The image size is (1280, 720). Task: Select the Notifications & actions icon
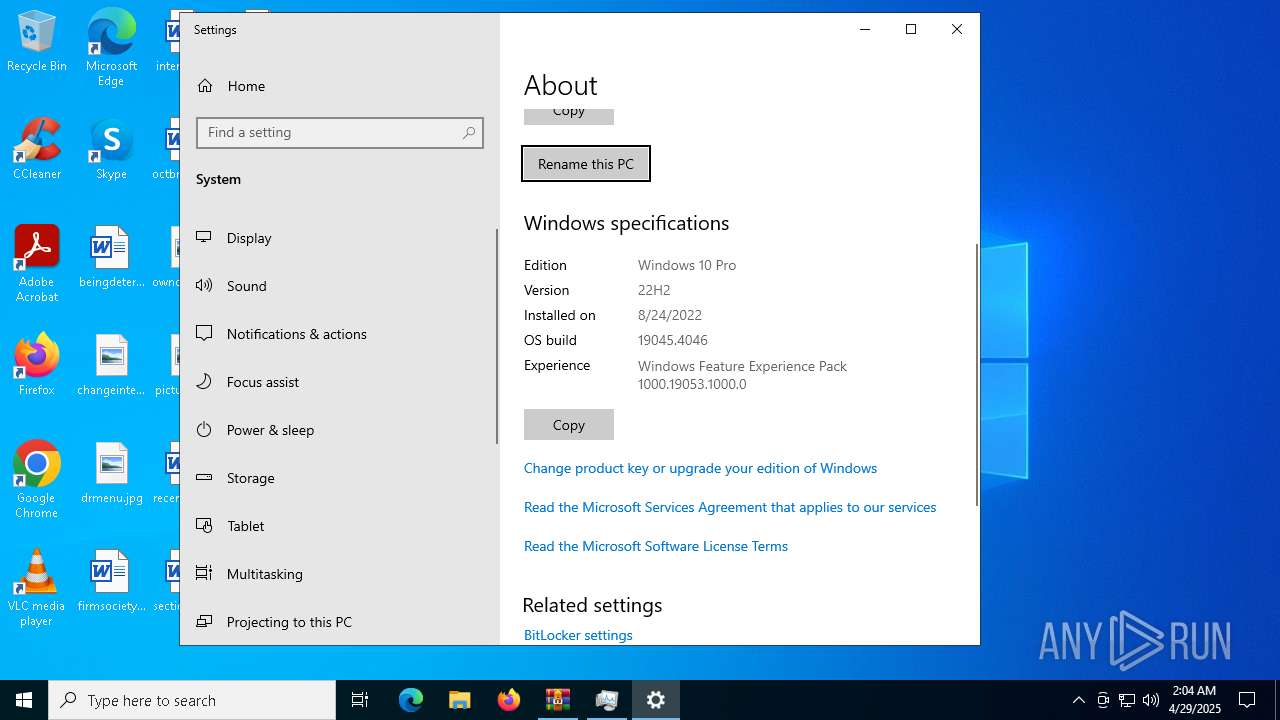coord(204,333)
